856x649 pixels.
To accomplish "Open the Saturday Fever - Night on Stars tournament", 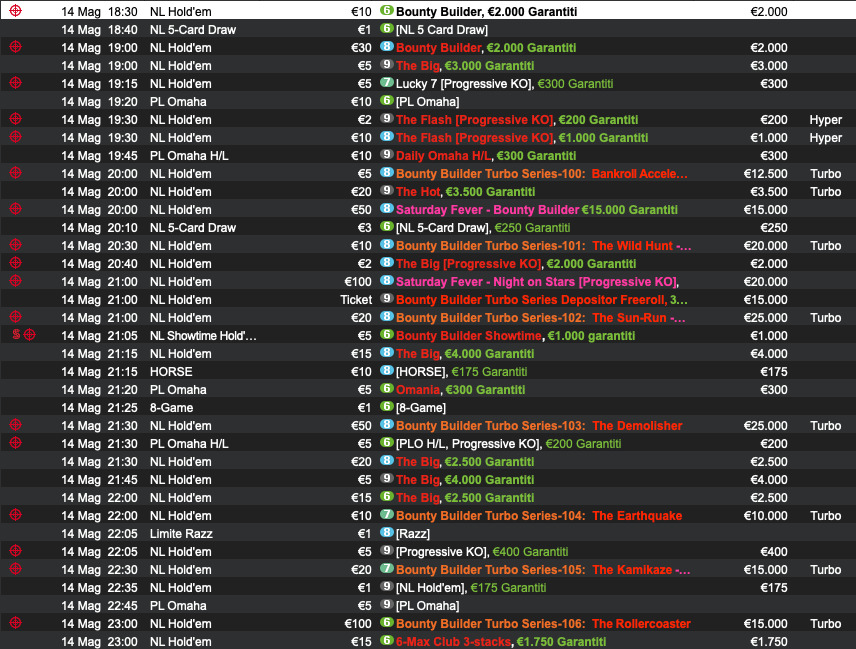I will tap(537, 282).
